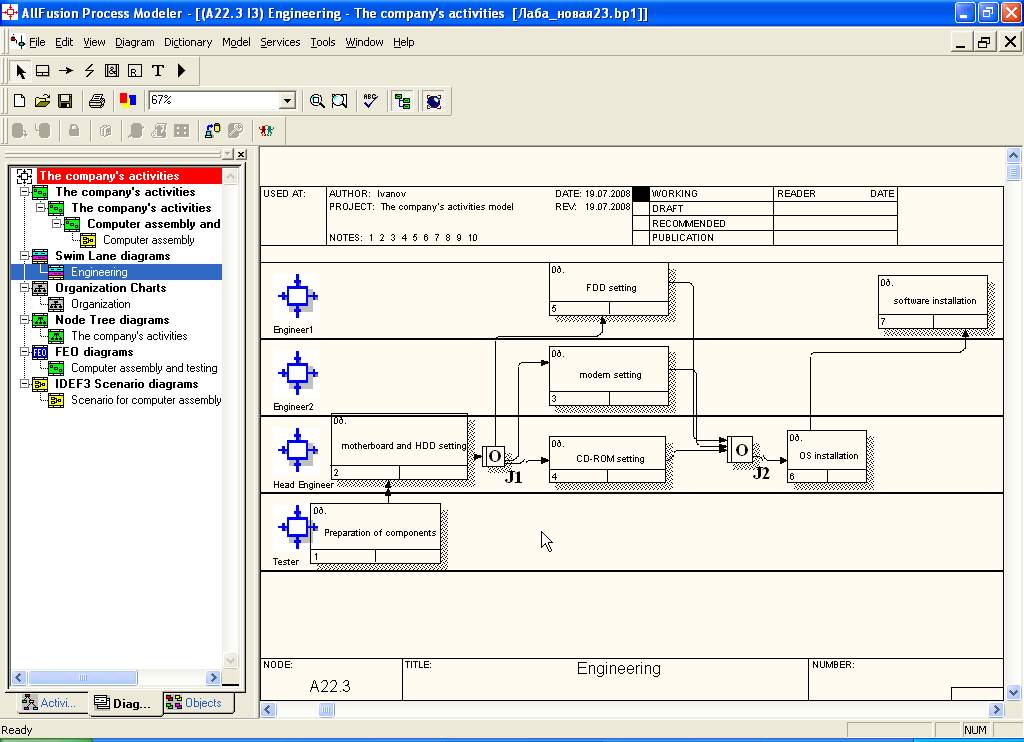
Task: Open the Help menu
Action: [404, 42]
